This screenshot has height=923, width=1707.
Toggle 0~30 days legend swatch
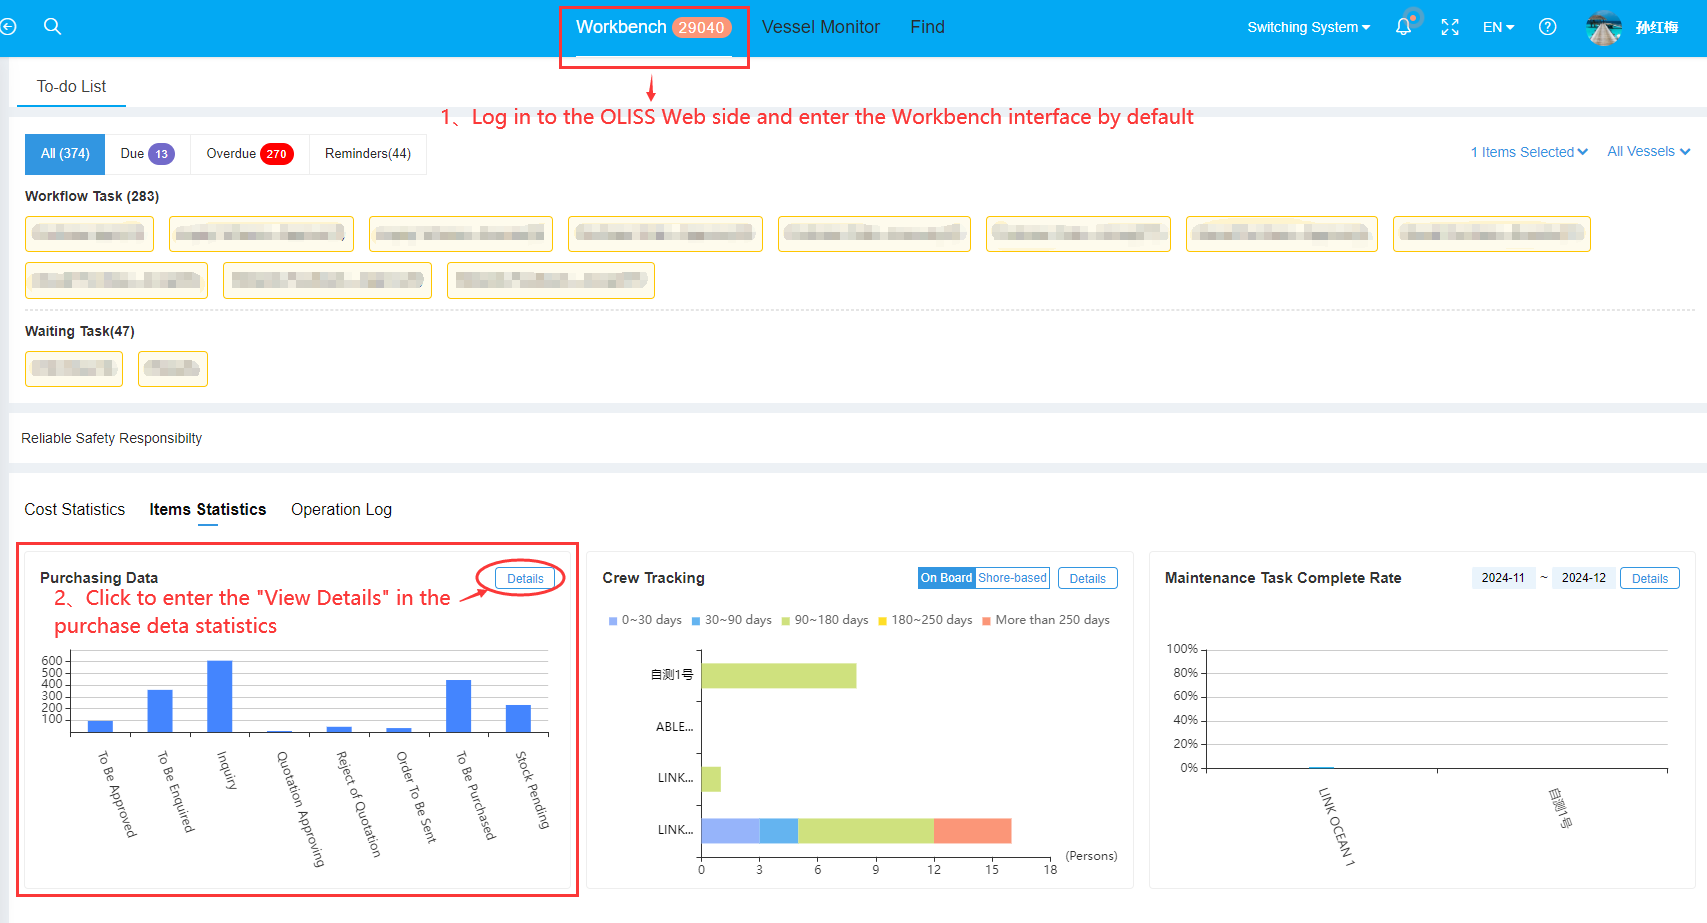pos(613,621)
